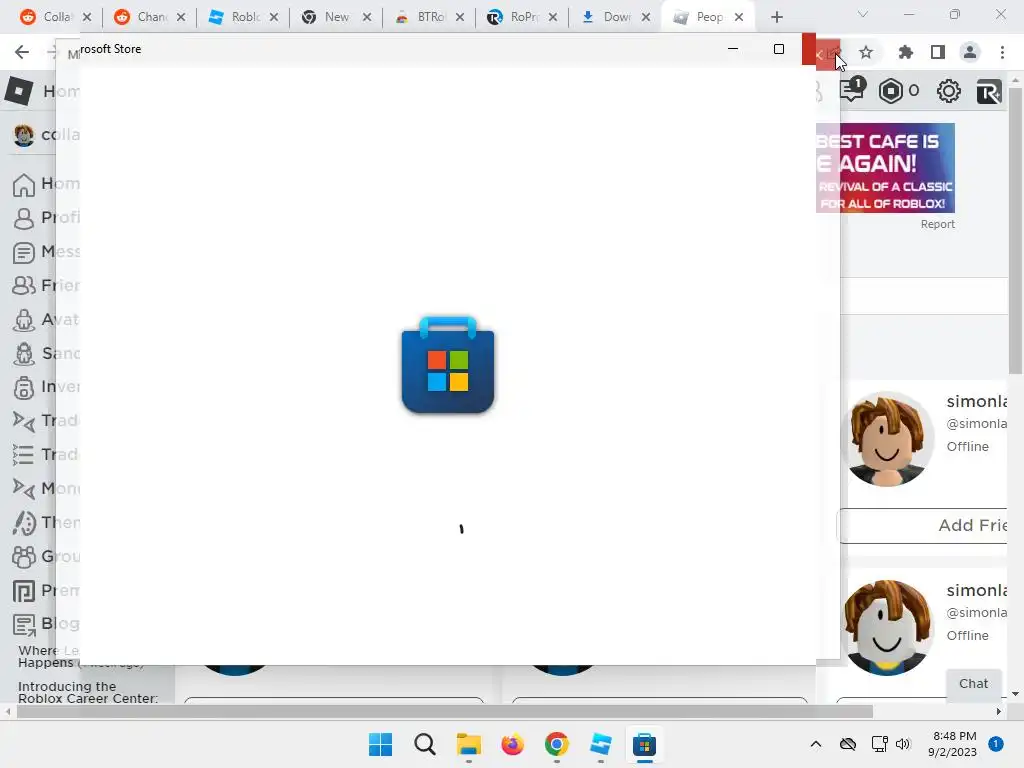Go back in the Chrome browser
The width and height of the screenshot is (1024, 768).
[22, 52]
